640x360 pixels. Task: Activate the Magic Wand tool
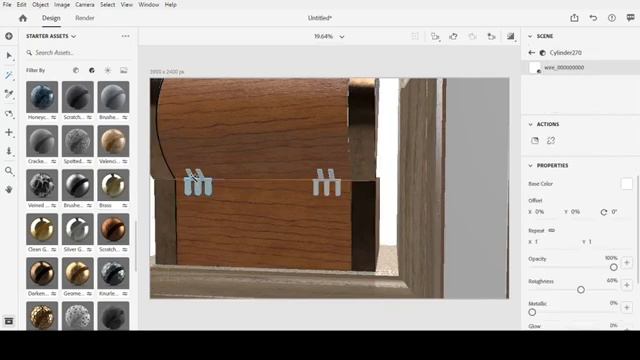coord(9,75)
